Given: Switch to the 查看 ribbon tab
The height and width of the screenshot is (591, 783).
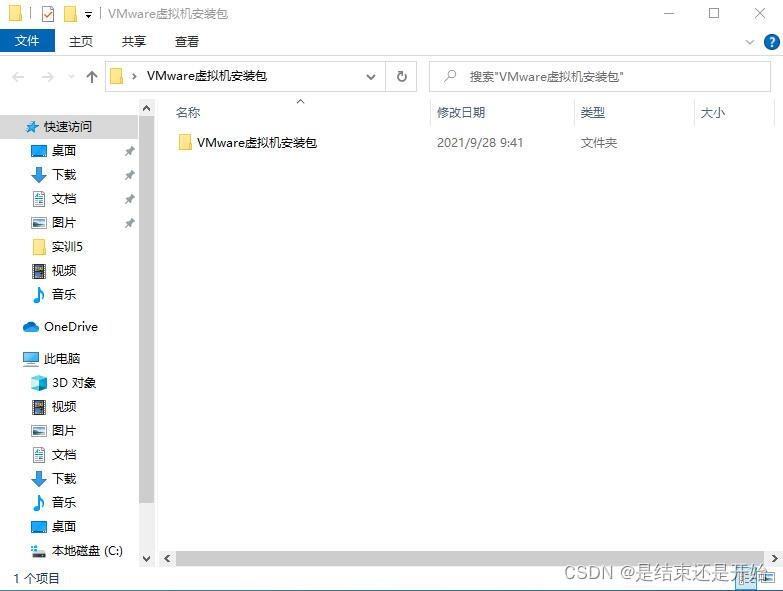Looking at the screenshot, I should (187, 41).
